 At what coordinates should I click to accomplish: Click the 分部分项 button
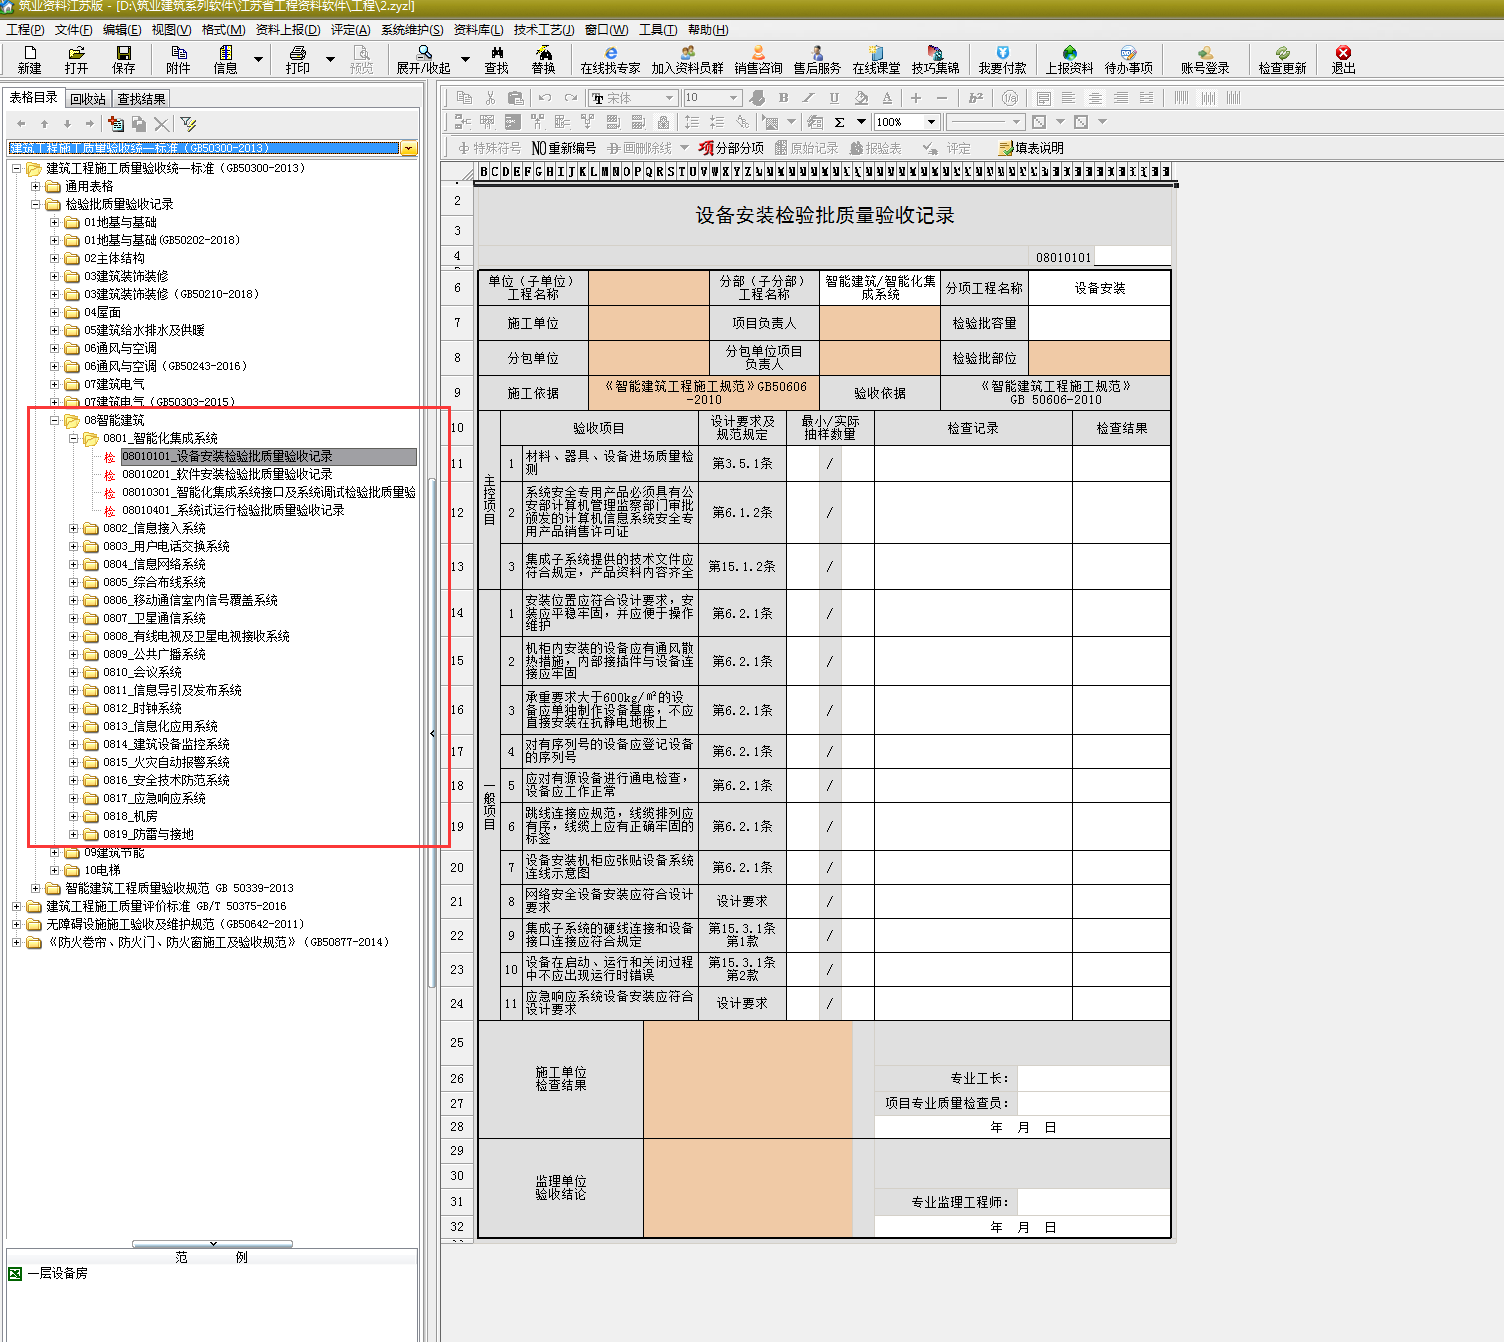pyautogui.click(x=731, y=148)
